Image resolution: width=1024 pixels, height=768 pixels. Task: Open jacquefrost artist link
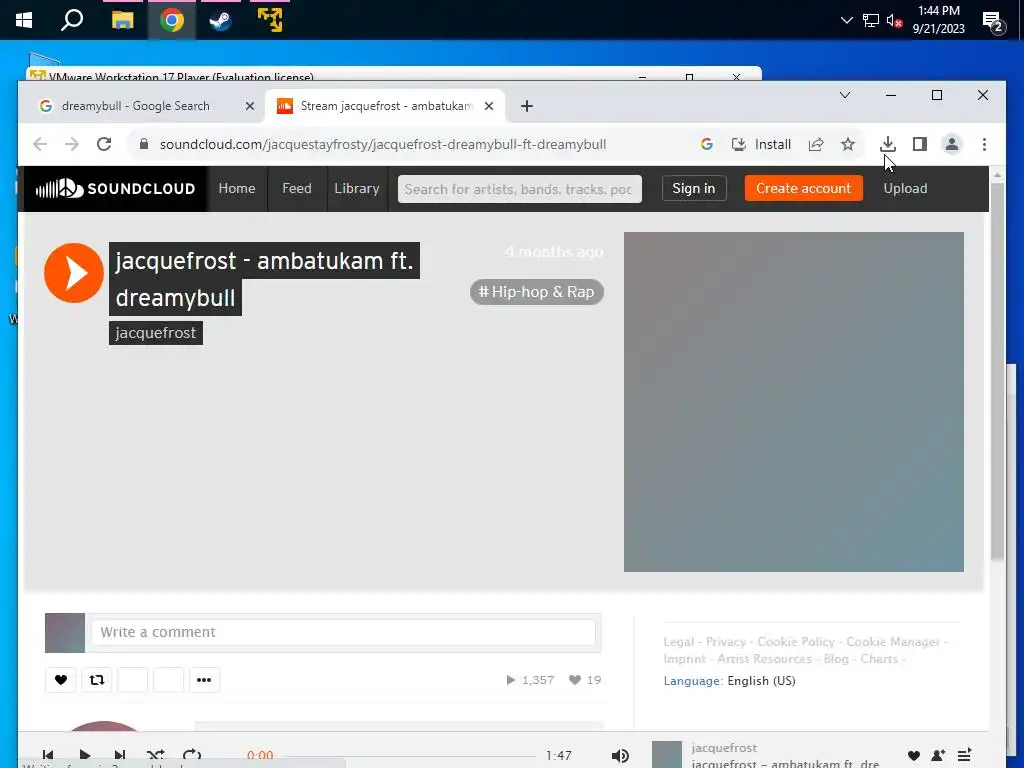point(155,333)
